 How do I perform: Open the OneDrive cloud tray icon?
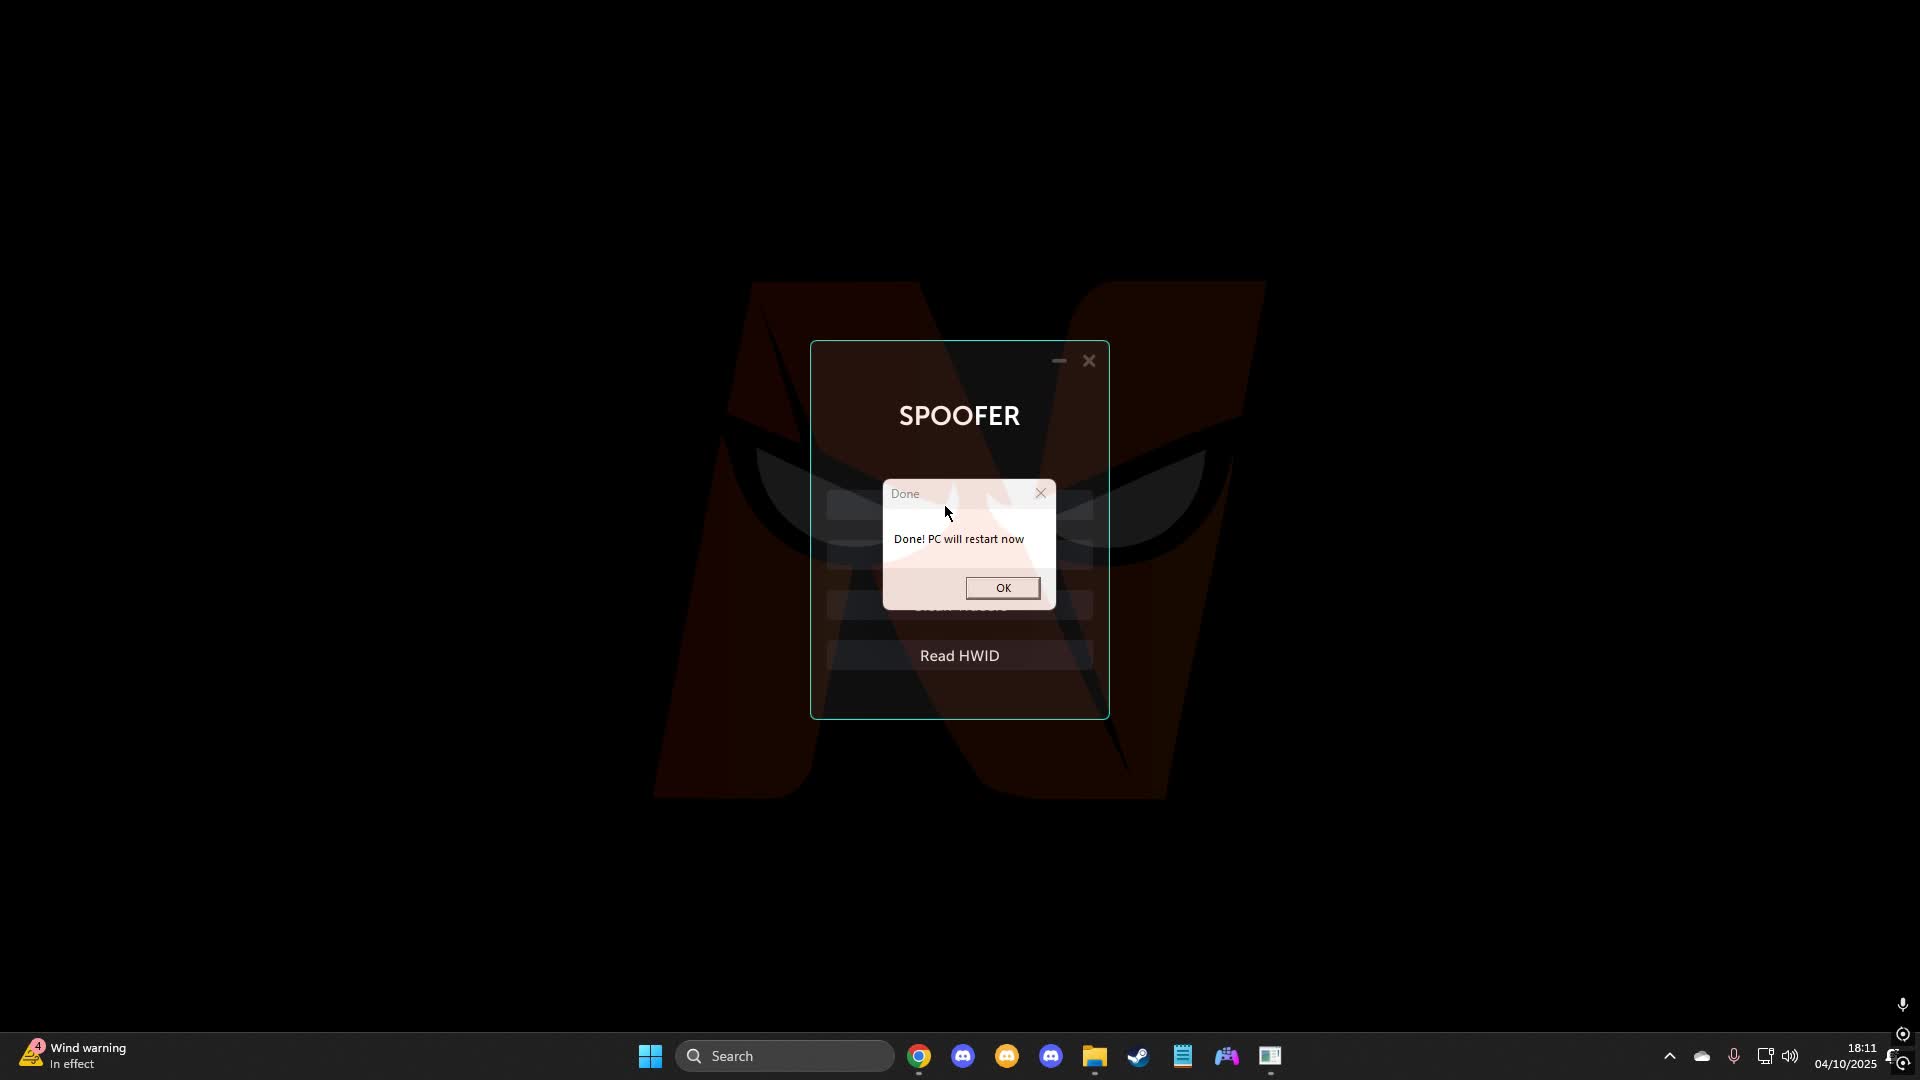[x=1702, y=1056]
